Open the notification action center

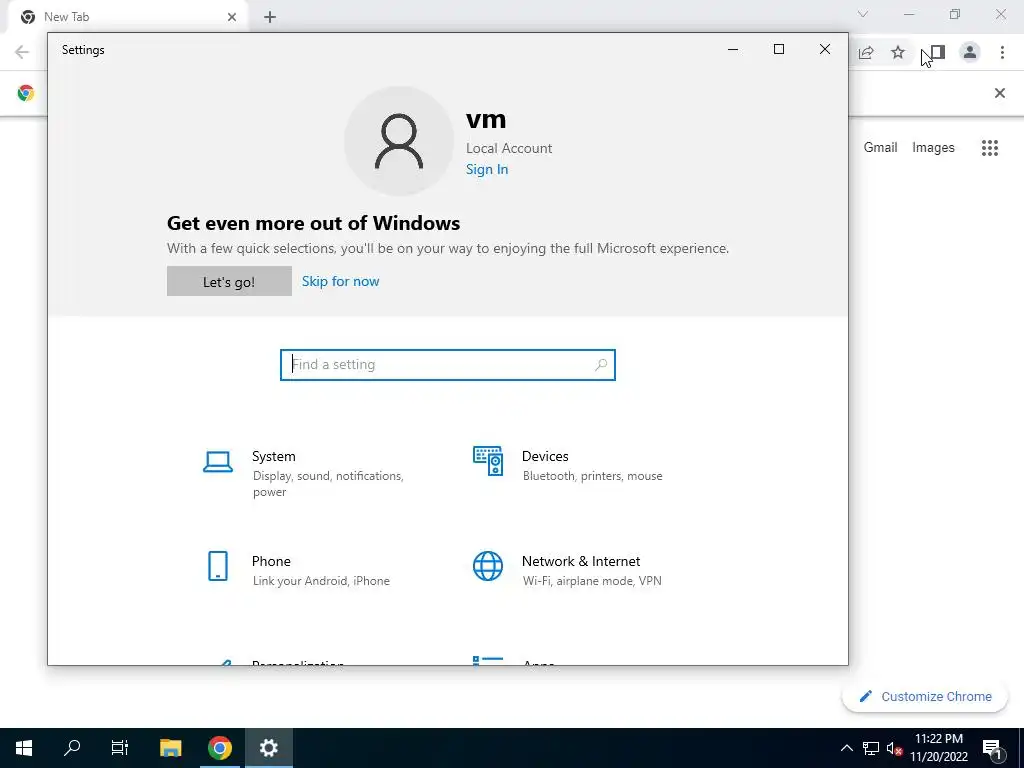coord(992,748)
